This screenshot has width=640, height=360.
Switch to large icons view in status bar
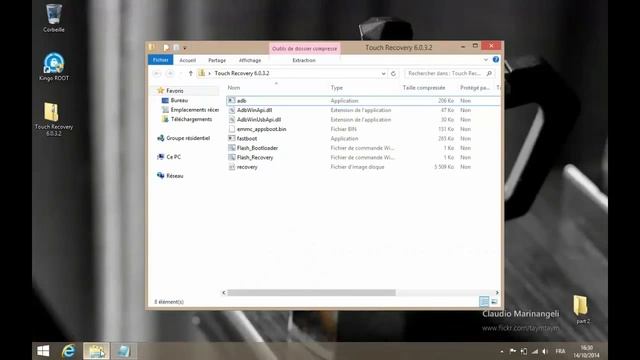494,301
